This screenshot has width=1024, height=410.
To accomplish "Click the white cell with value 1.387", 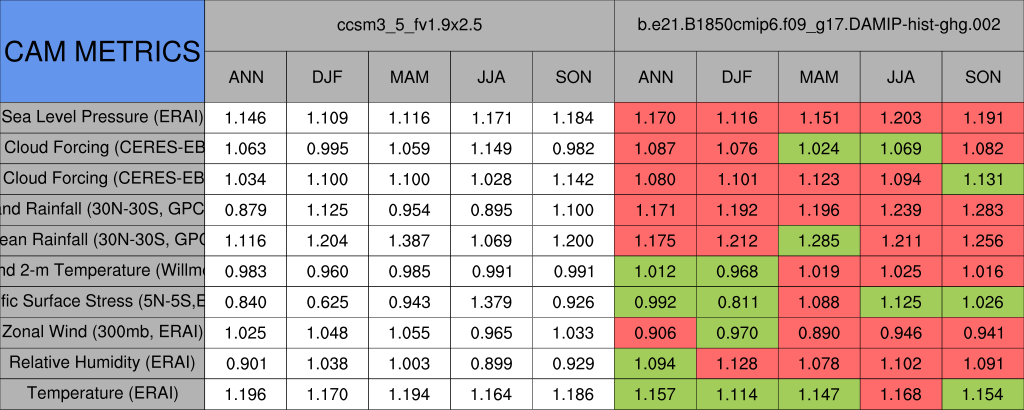I will [409, 240].
